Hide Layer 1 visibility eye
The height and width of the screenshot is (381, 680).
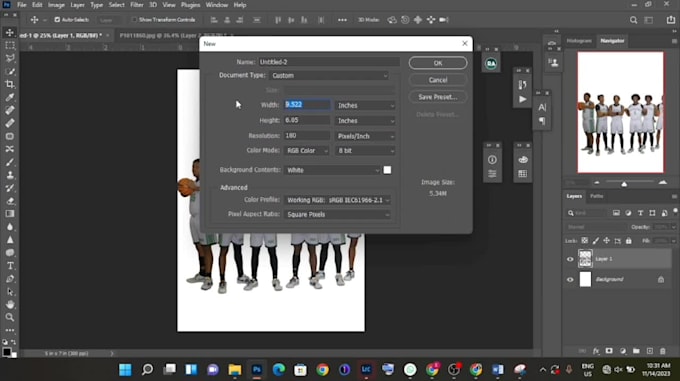coord(570,259)
